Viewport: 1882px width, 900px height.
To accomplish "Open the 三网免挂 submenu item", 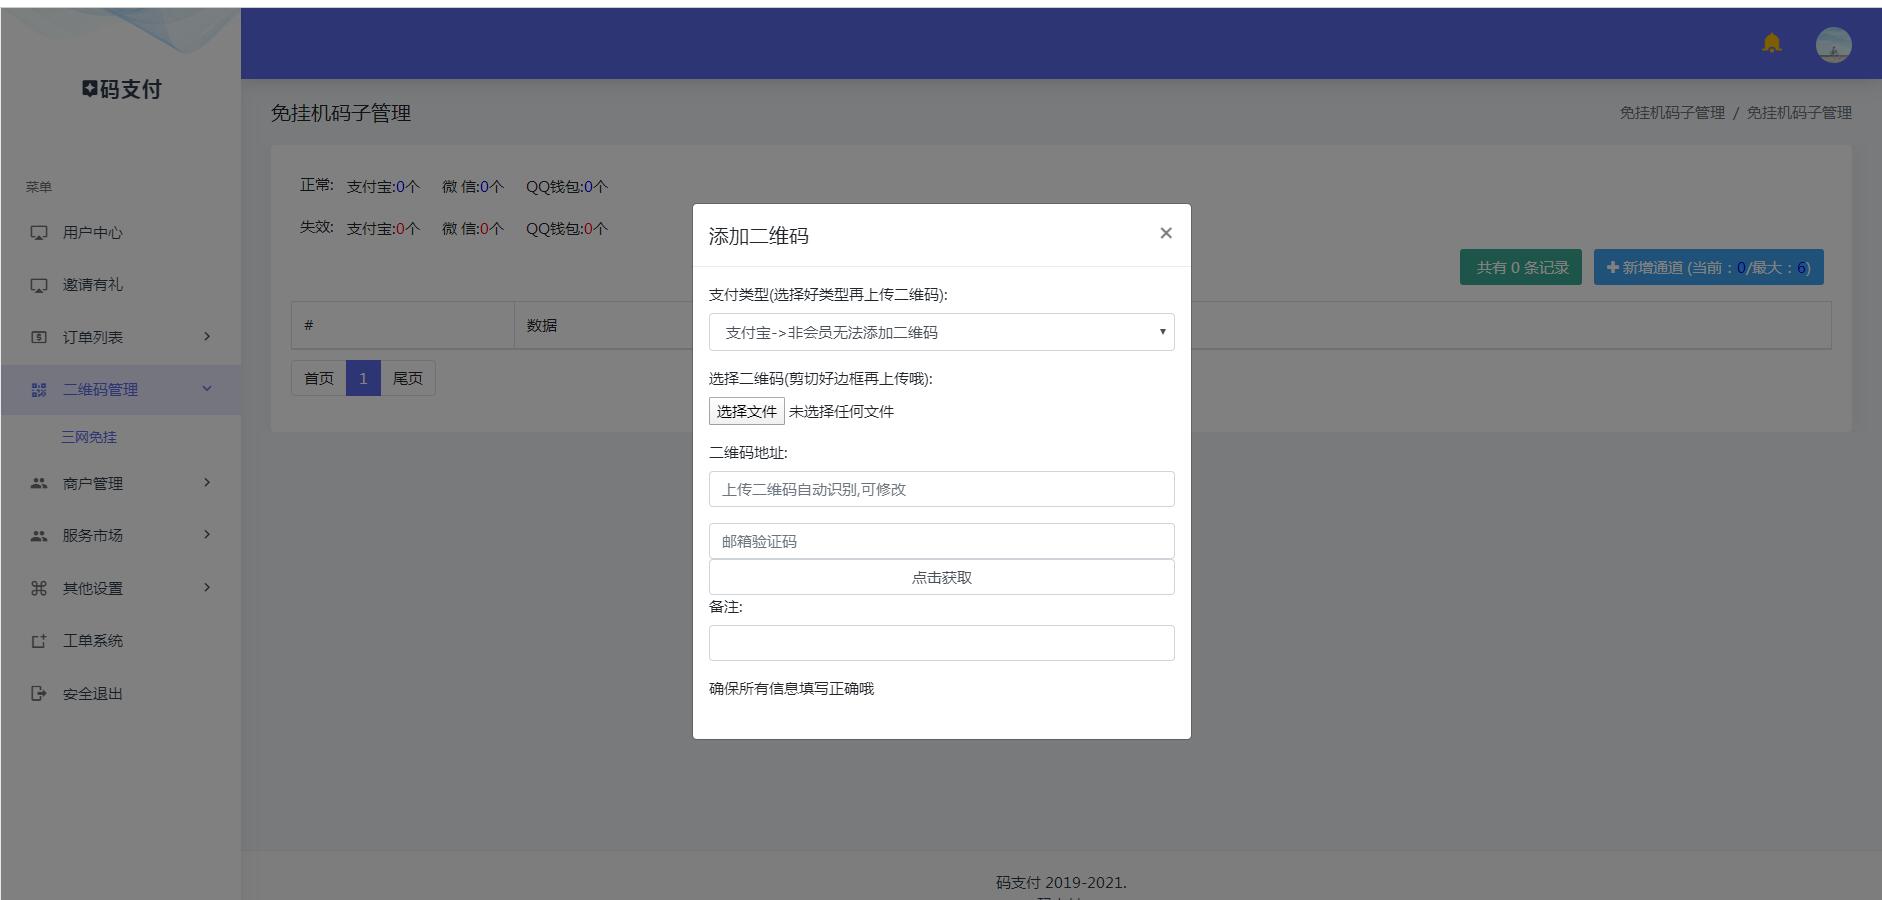I will tap(89, 437).
